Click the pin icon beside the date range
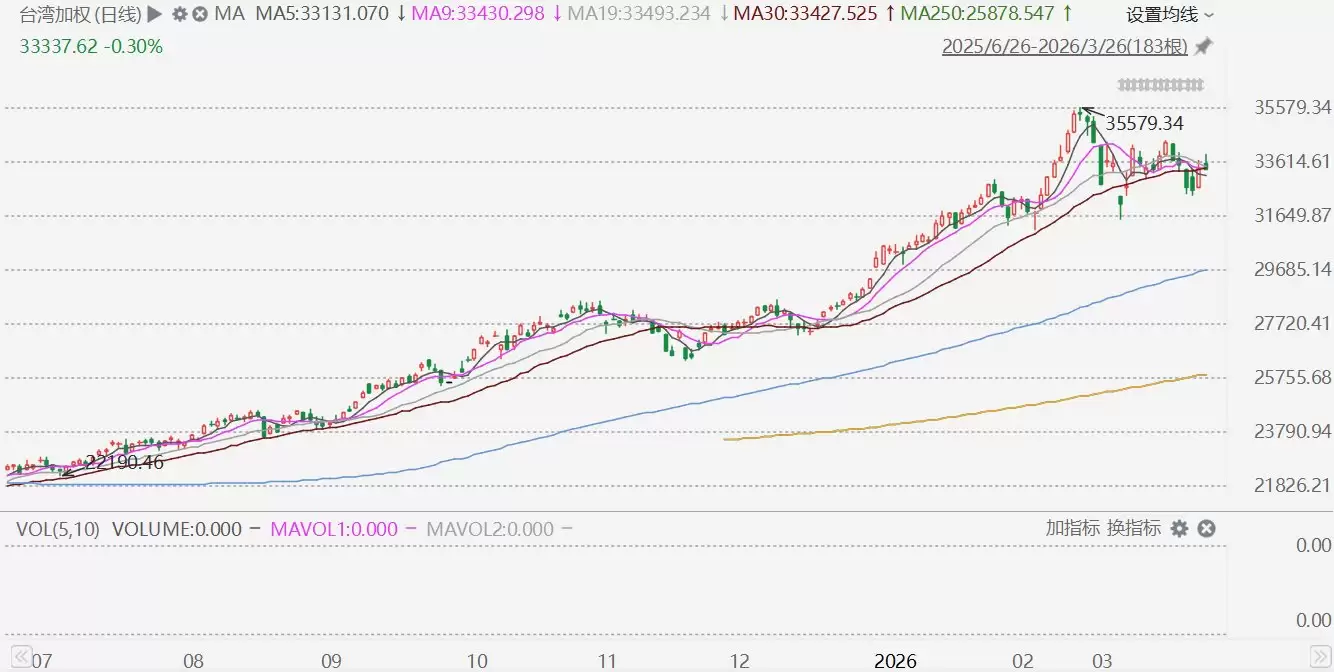Viewport: 1334px width, 672px height. pyautogui.click(x=1204, y=46)
